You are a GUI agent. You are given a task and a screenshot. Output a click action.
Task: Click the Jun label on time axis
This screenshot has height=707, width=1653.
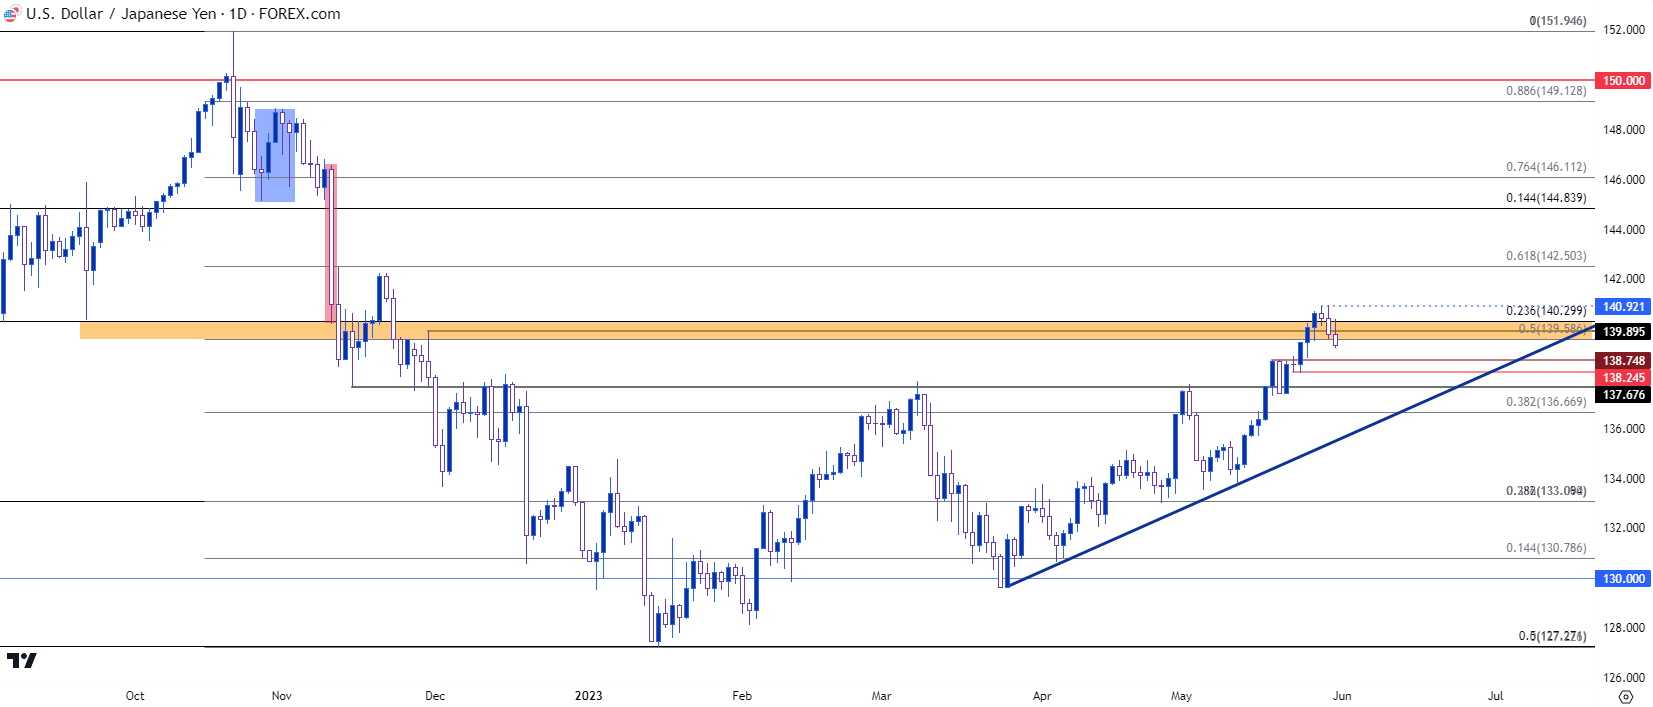coord(1342,696)
